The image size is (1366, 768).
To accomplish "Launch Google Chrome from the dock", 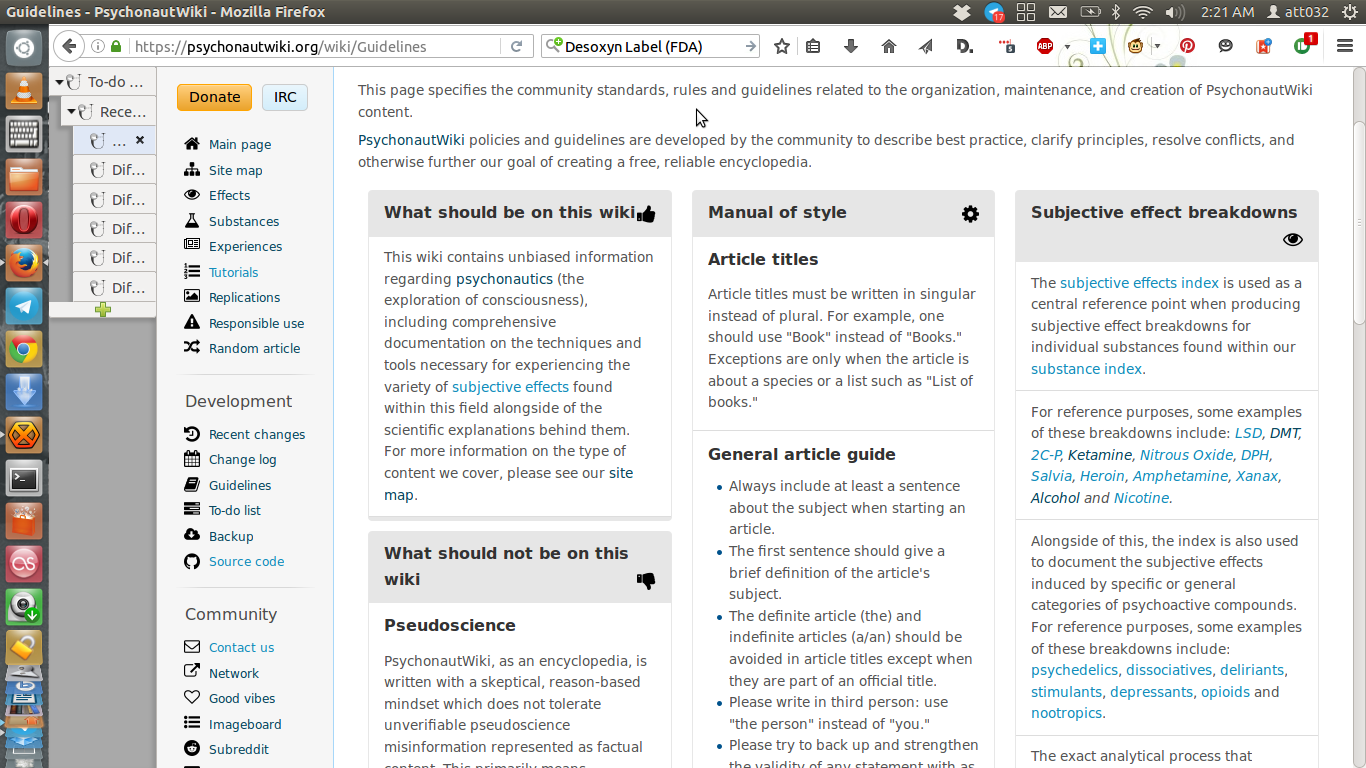I will (x=24, y=350).
